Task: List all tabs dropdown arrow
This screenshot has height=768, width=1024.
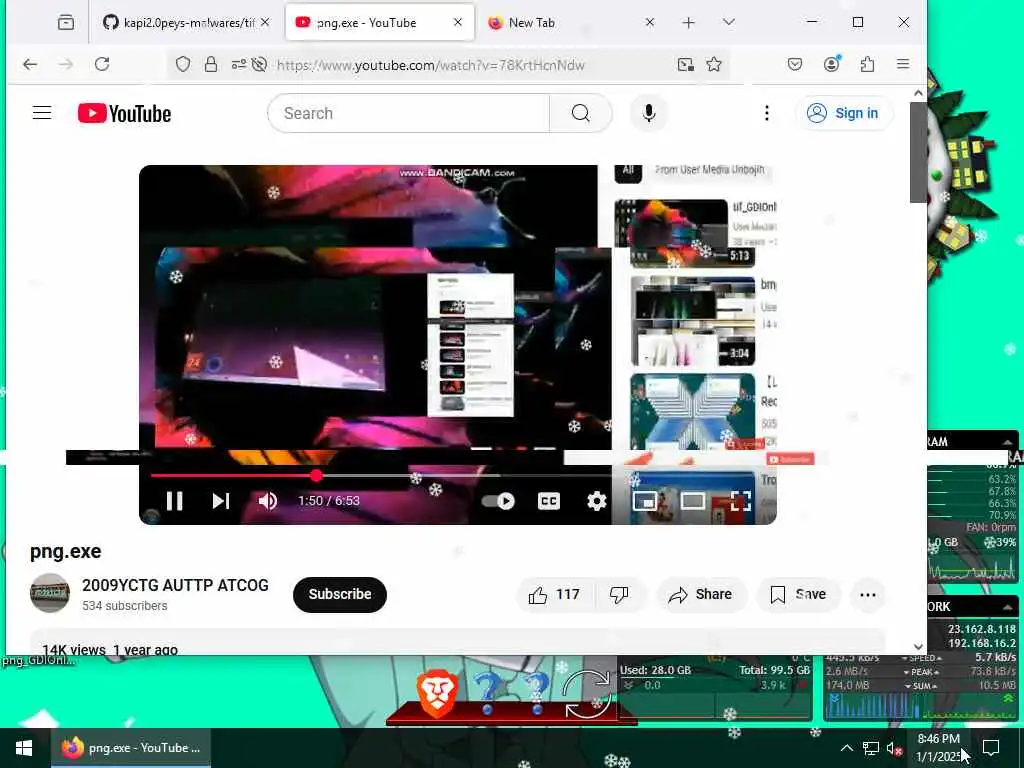Action: [729, 22]
